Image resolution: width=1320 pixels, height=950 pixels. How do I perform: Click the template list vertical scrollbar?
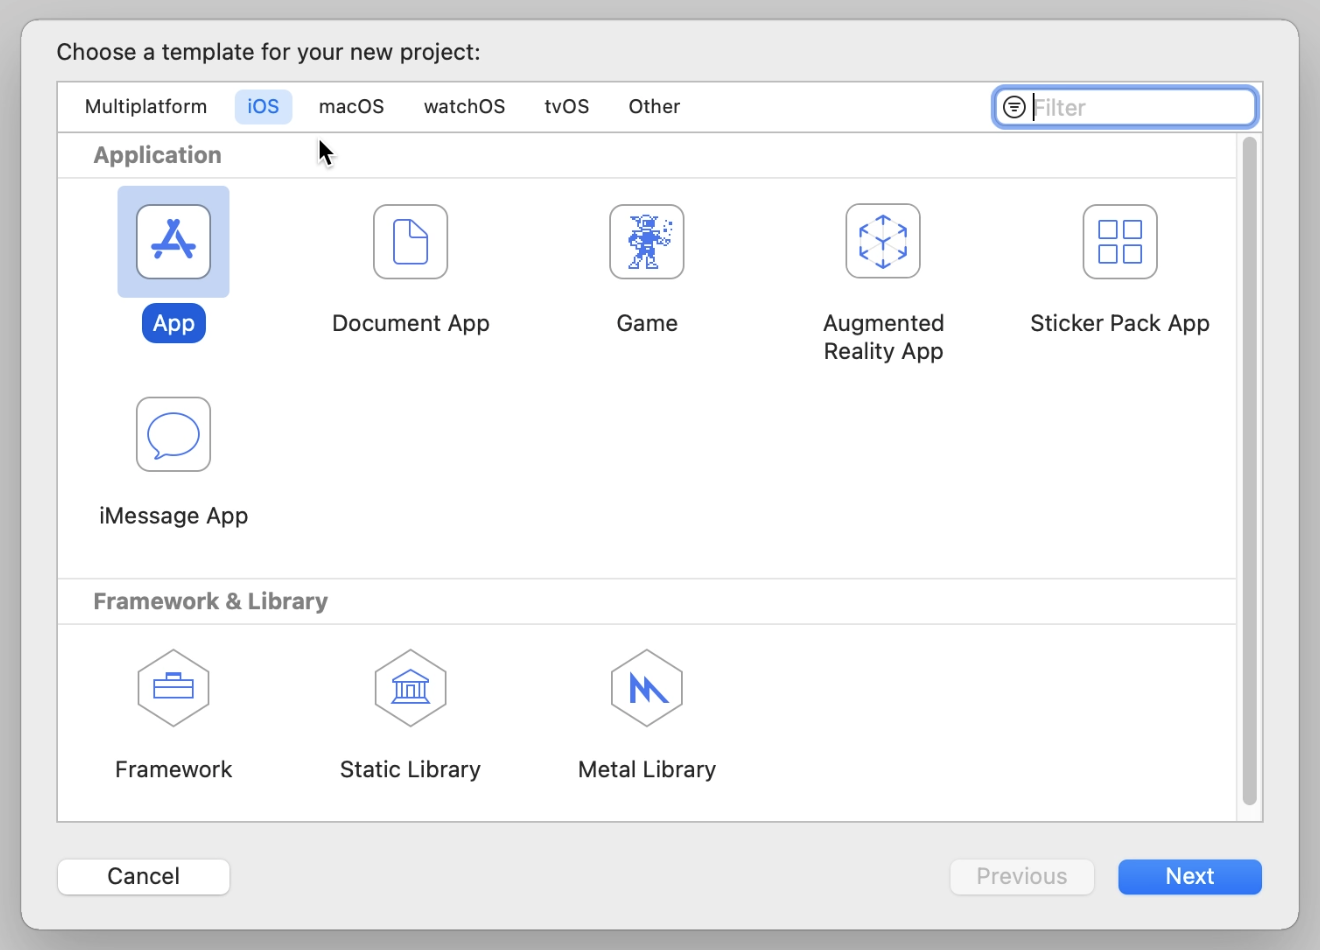(1249, 470)
